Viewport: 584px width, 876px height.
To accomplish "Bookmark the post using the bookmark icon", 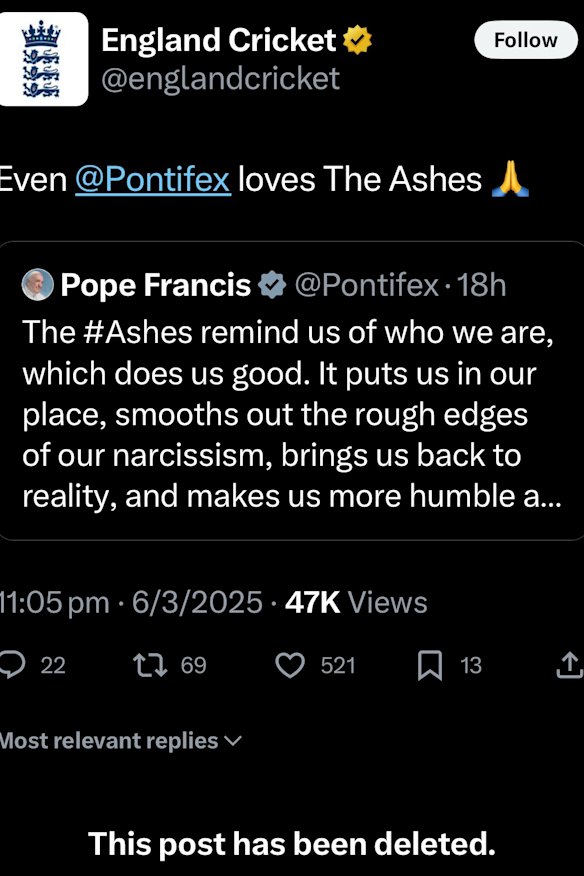I will point(430,665).
